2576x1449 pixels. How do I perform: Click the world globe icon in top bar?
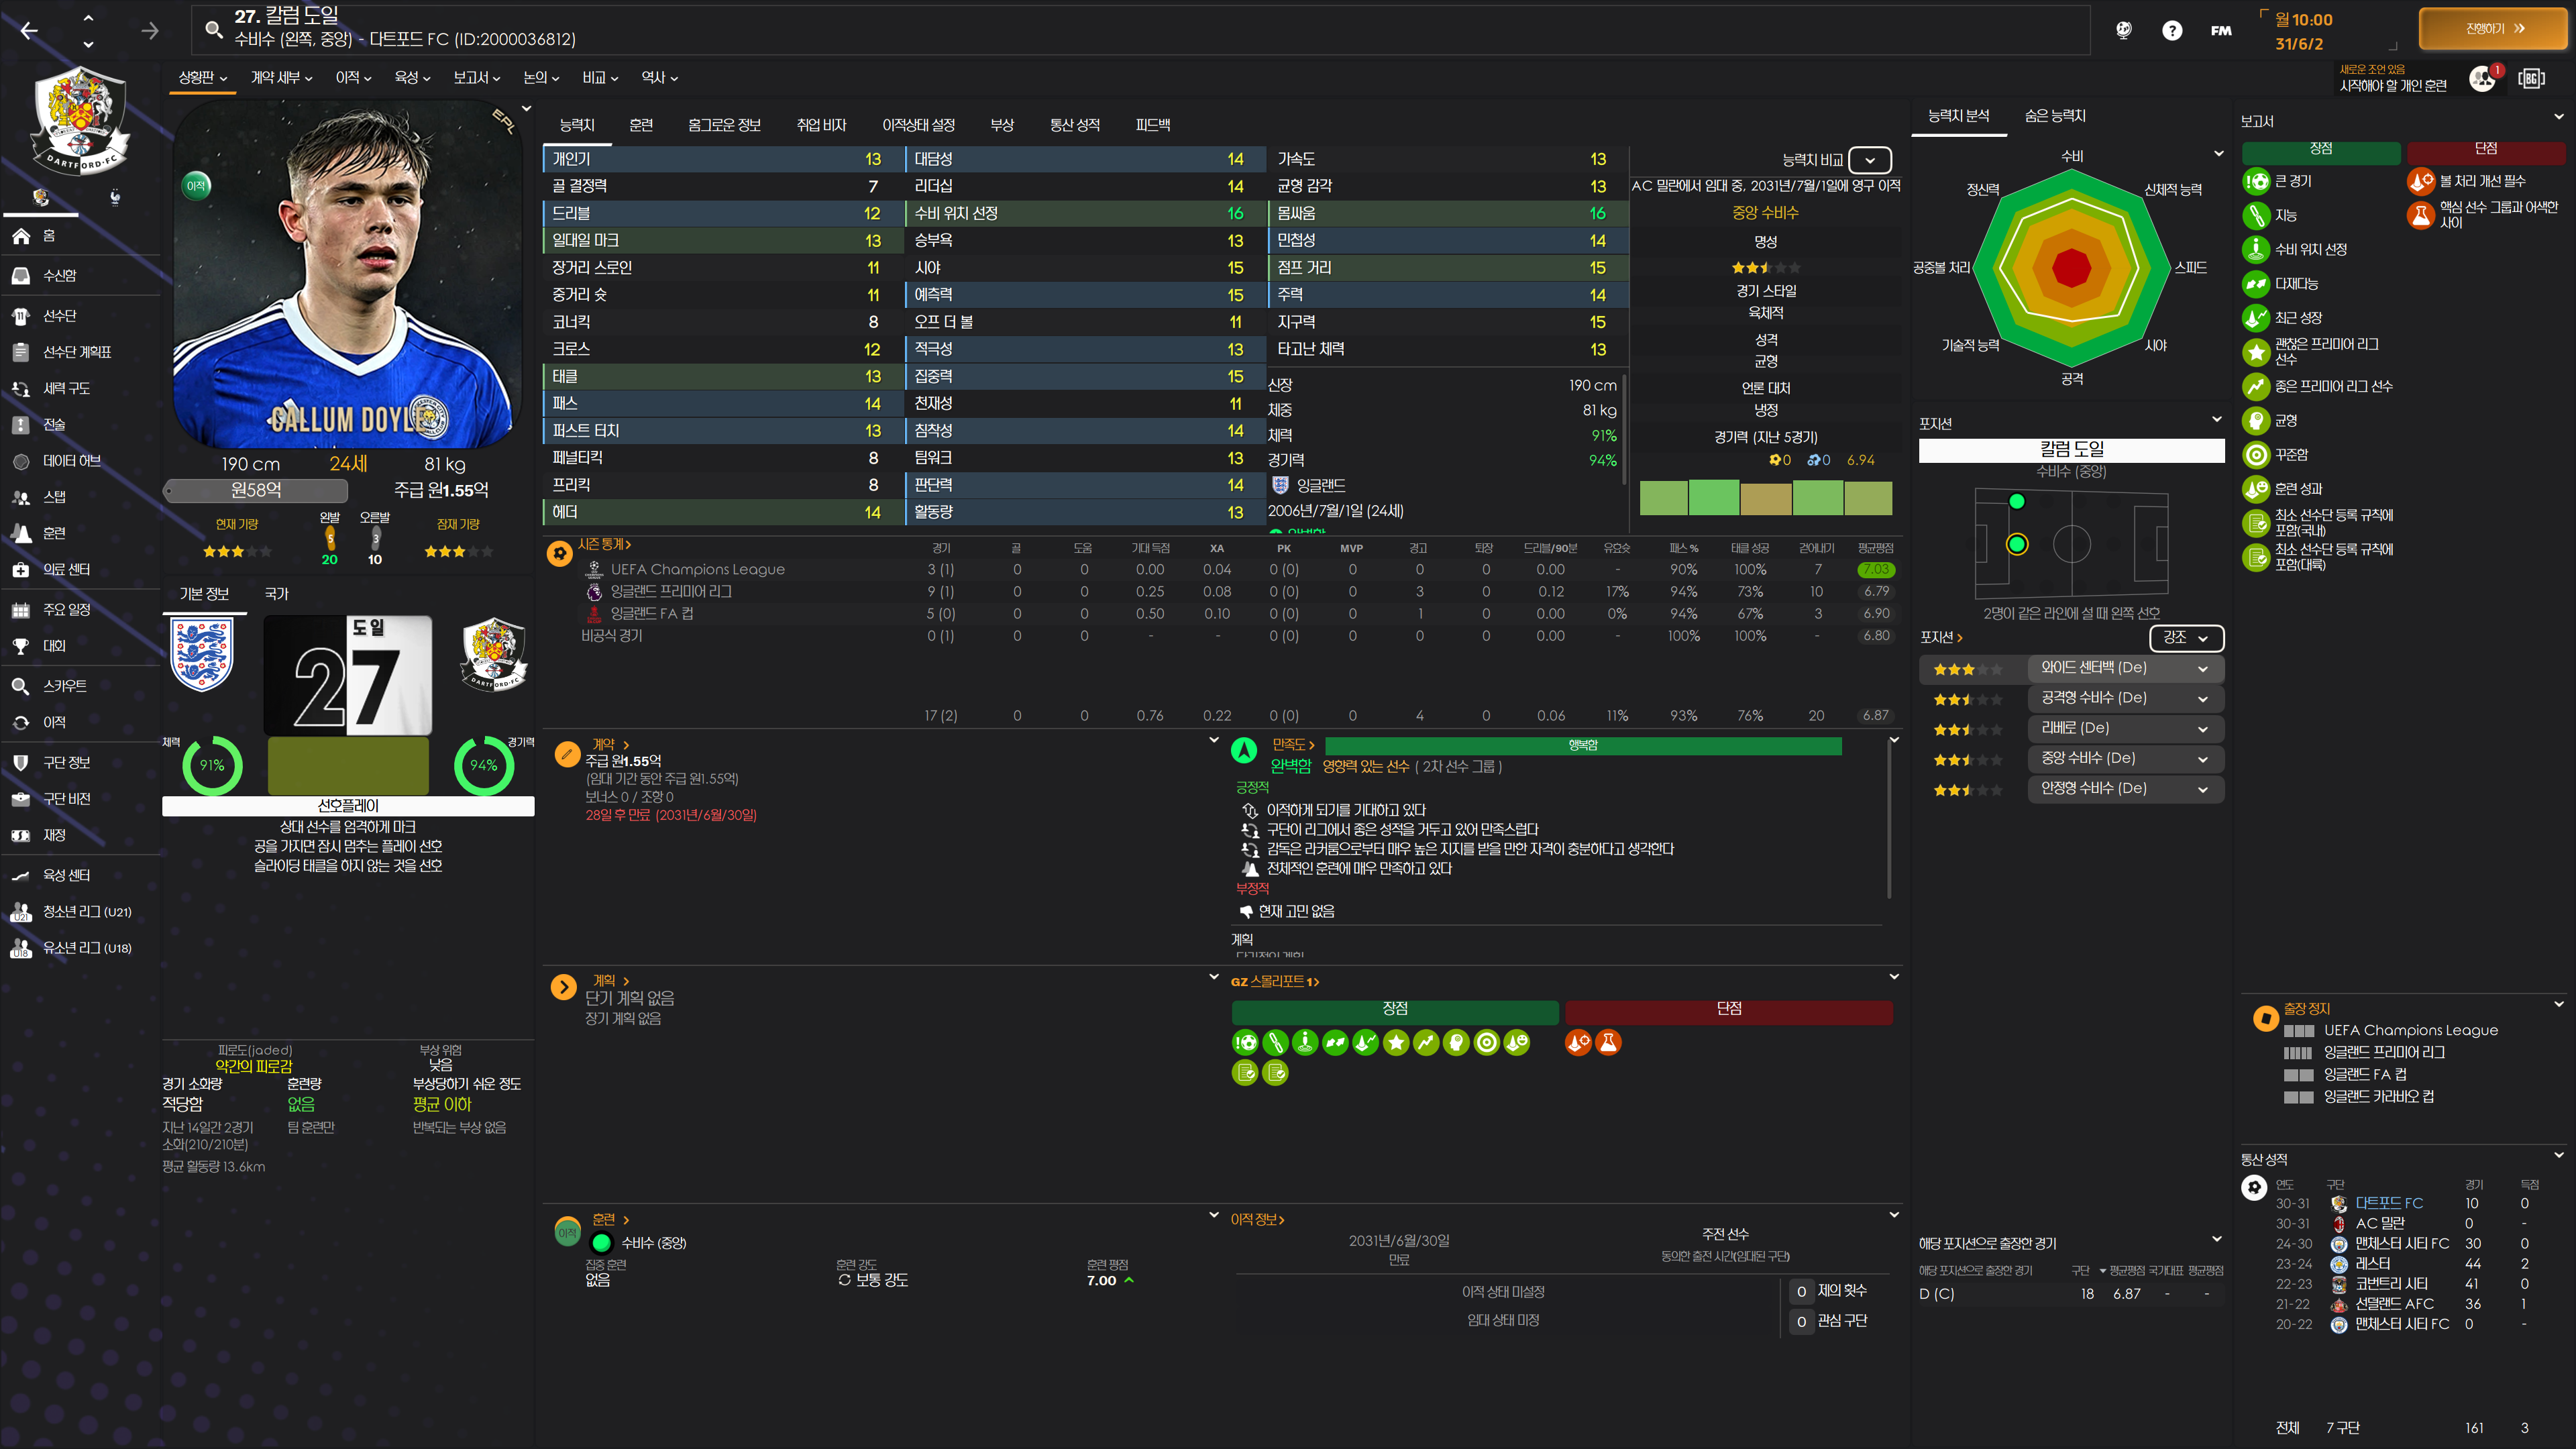click(2124, 30)
